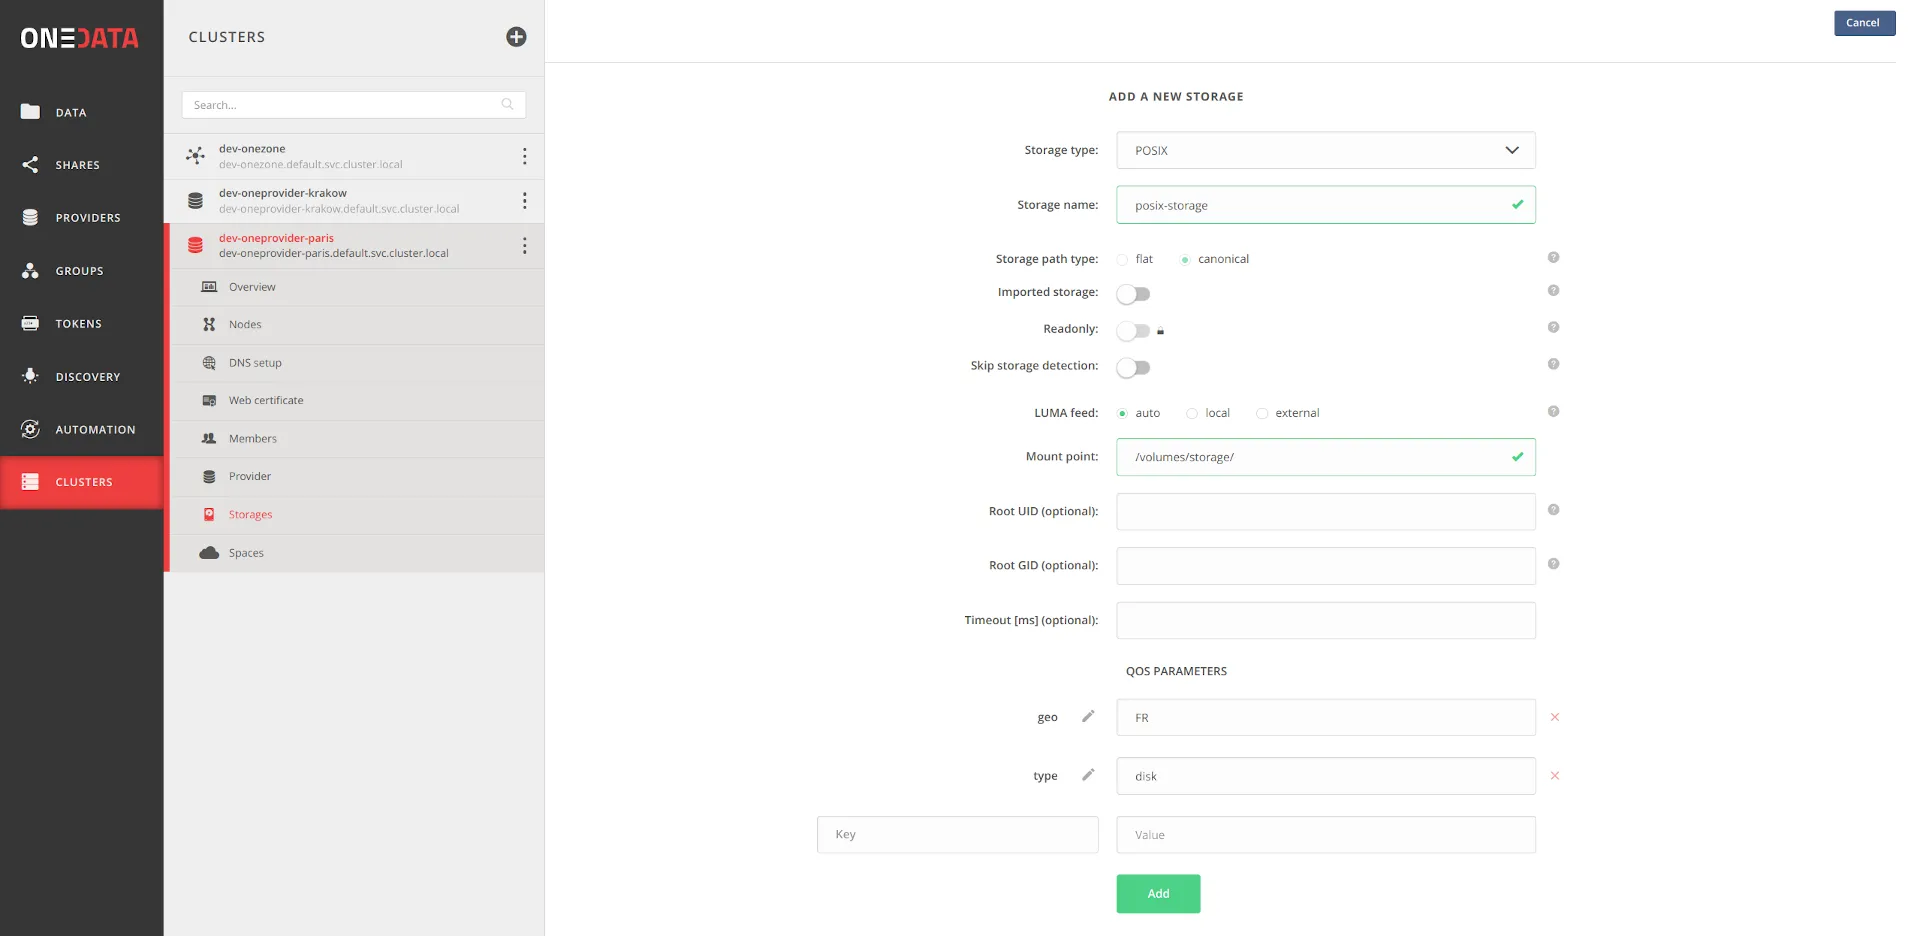Click the add cluster plus icon
The width and height of the screenshot is (1920, 937).
click(x=516, y=37)
